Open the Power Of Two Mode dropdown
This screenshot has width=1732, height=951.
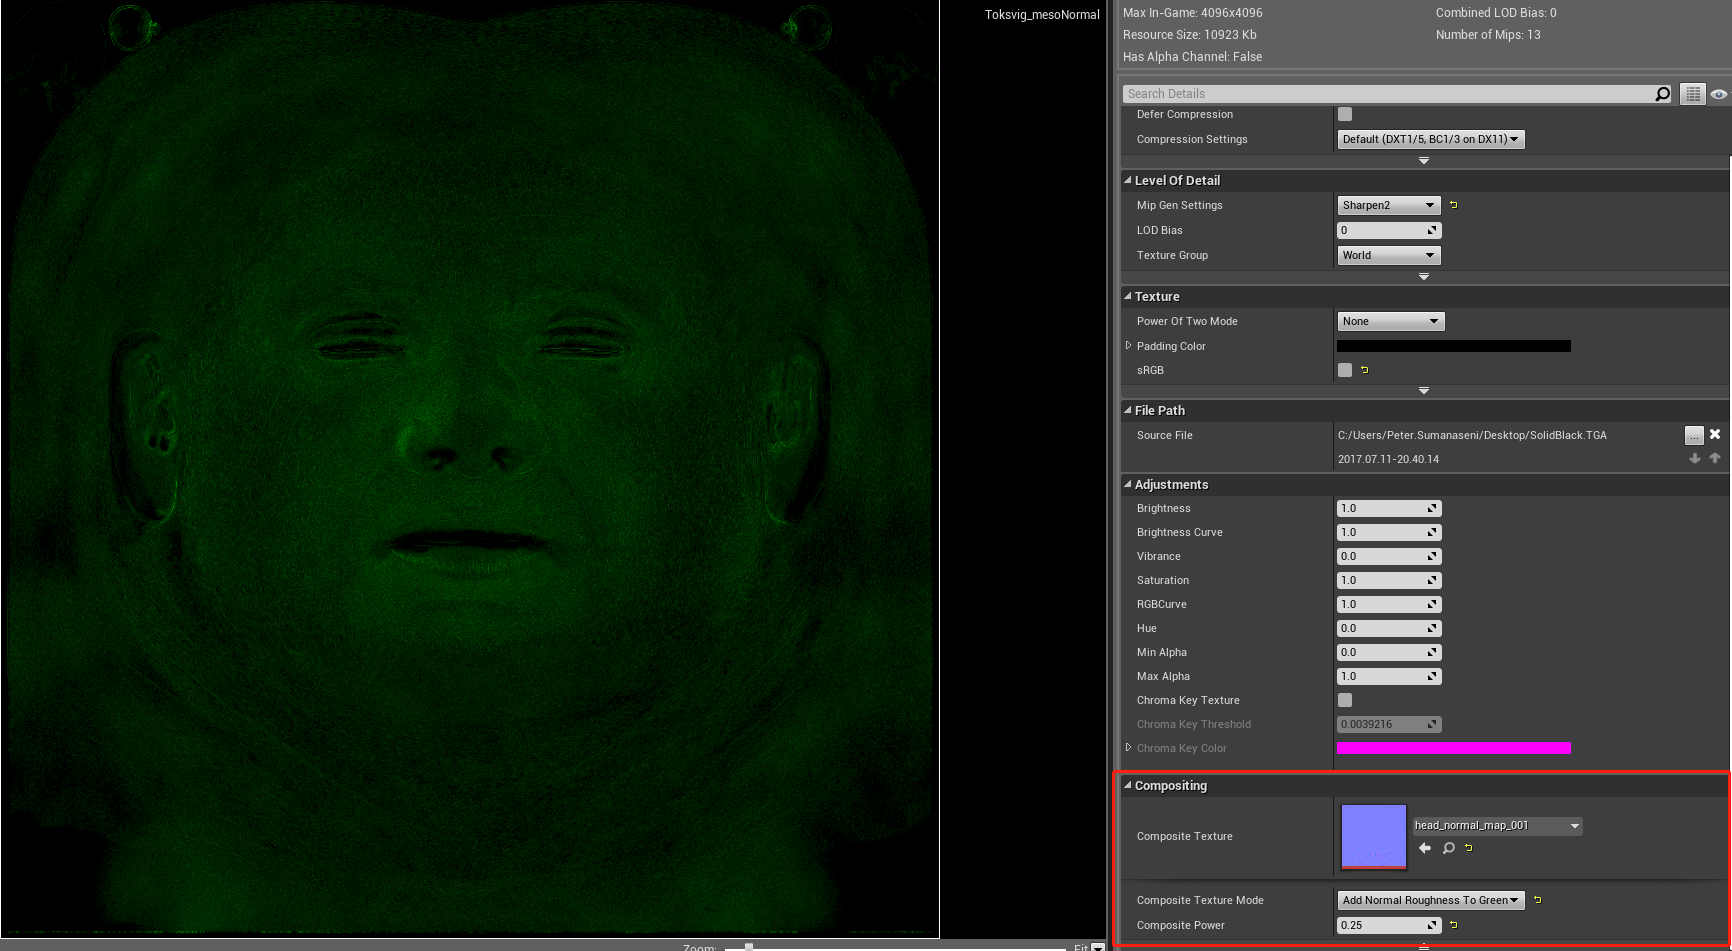[x=1391, y=321]
